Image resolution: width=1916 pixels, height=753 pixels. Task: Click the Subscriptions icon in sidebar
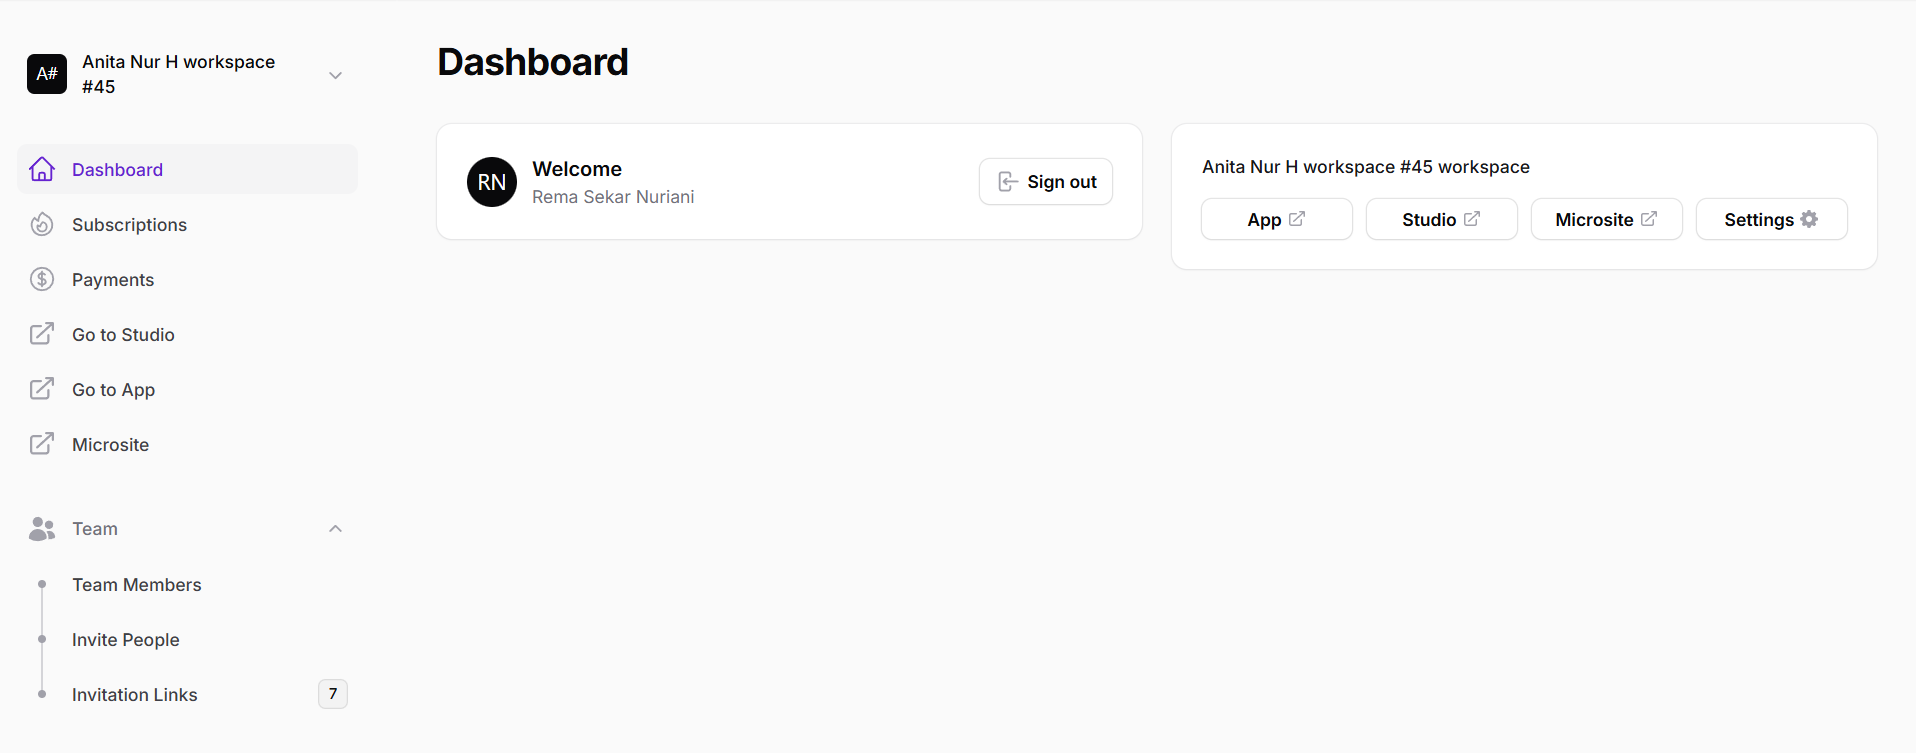click(x=42, y=224)
